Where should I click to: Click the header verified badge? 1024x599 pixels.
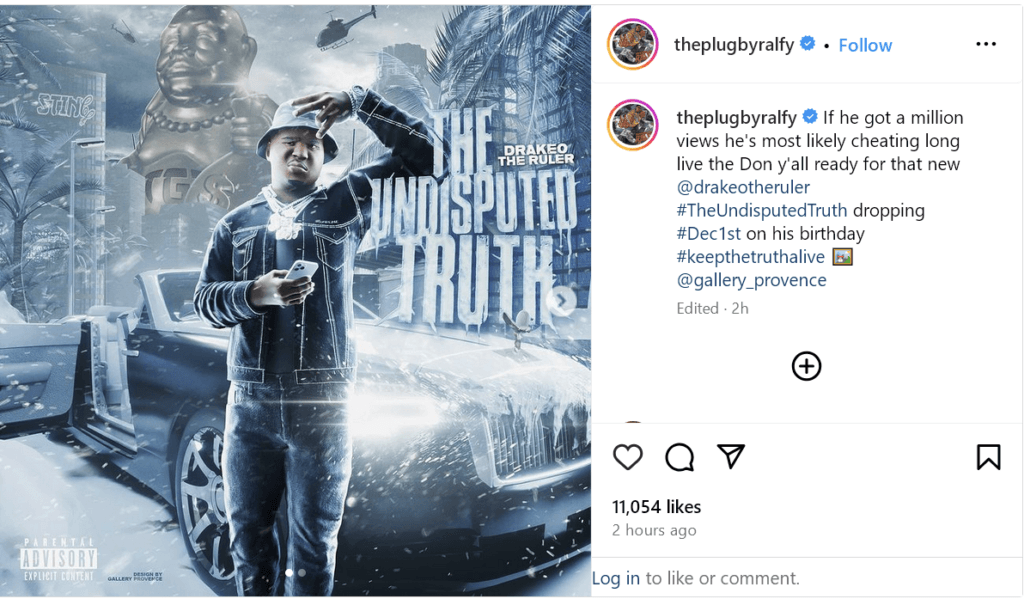[x=808, y=43]
